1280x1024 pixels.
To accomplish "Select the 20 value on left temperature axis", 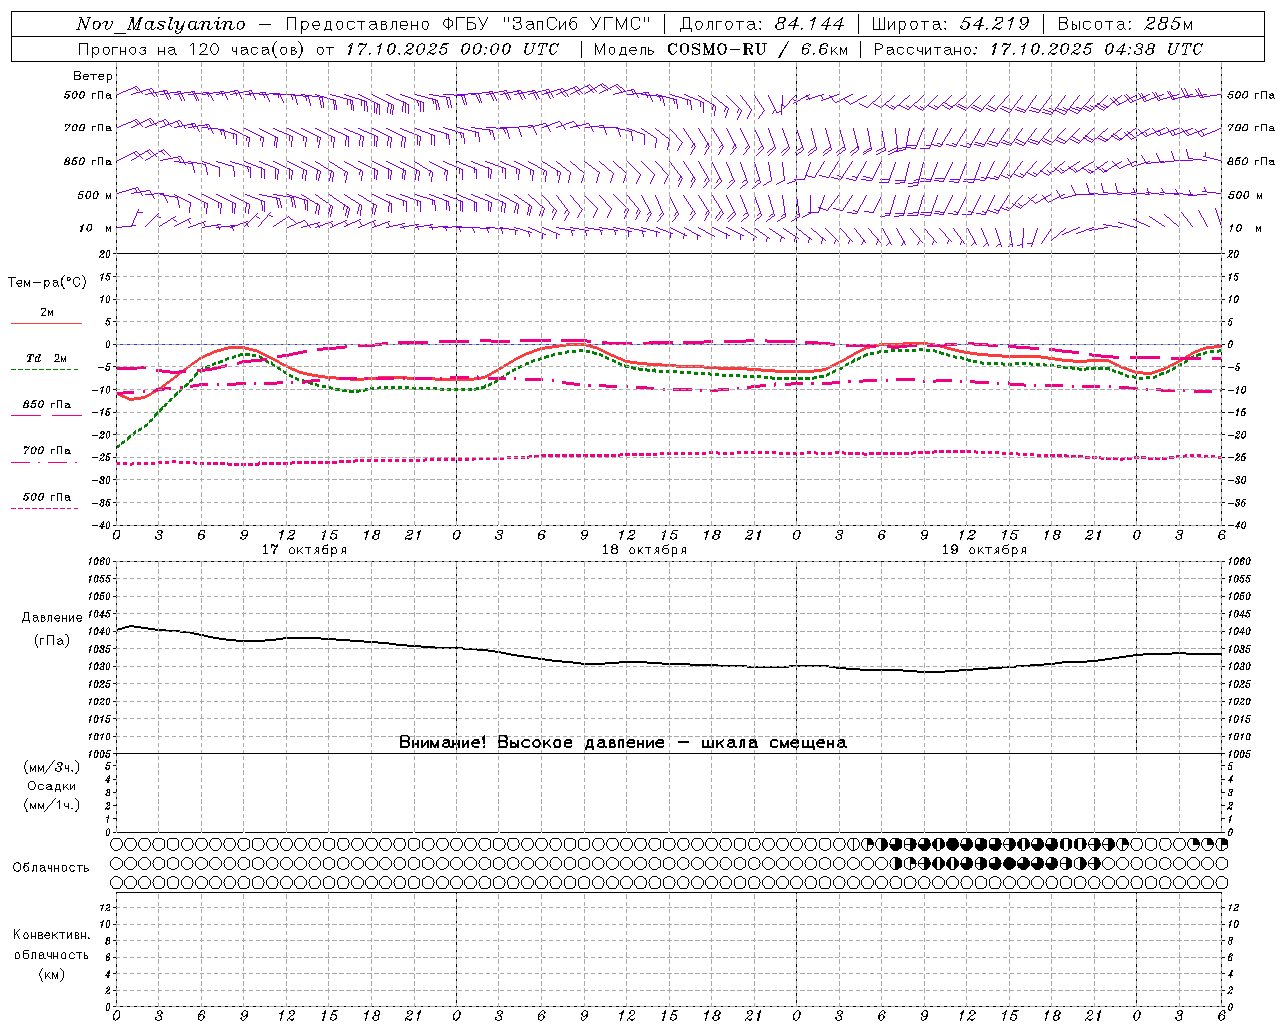I will pyautogui.click(x=105, y=254).
